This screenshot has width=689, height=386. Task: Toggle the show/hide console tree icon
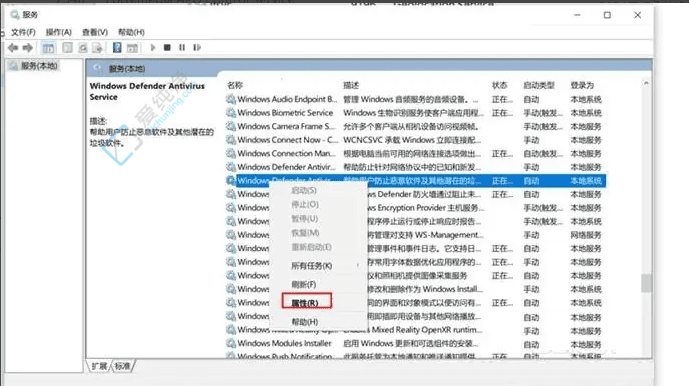tap(48, 47)
